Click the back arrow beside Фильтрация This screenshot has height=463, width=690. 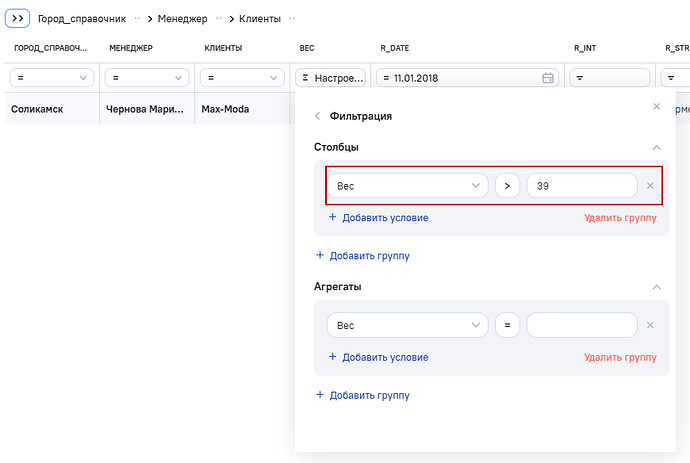[x=318, y=116]
